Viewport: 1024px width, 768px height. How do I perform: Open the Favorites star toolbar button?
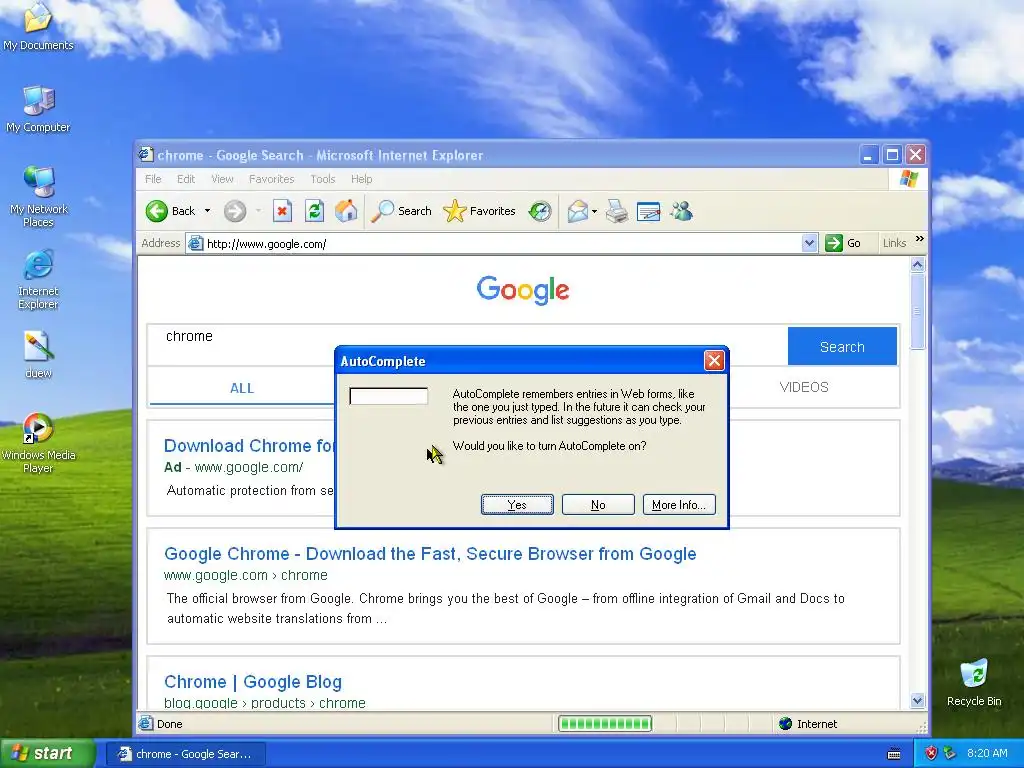[479, 211]
